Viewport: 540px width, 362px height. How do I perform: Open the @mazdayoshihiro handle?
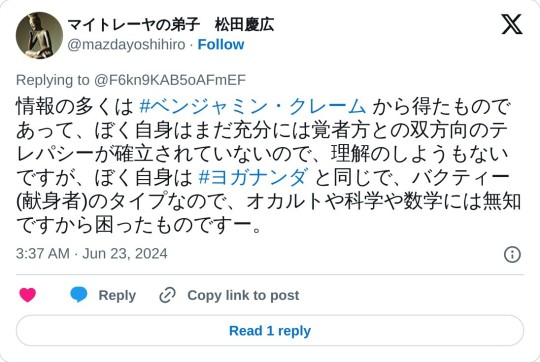click(126, 45)
